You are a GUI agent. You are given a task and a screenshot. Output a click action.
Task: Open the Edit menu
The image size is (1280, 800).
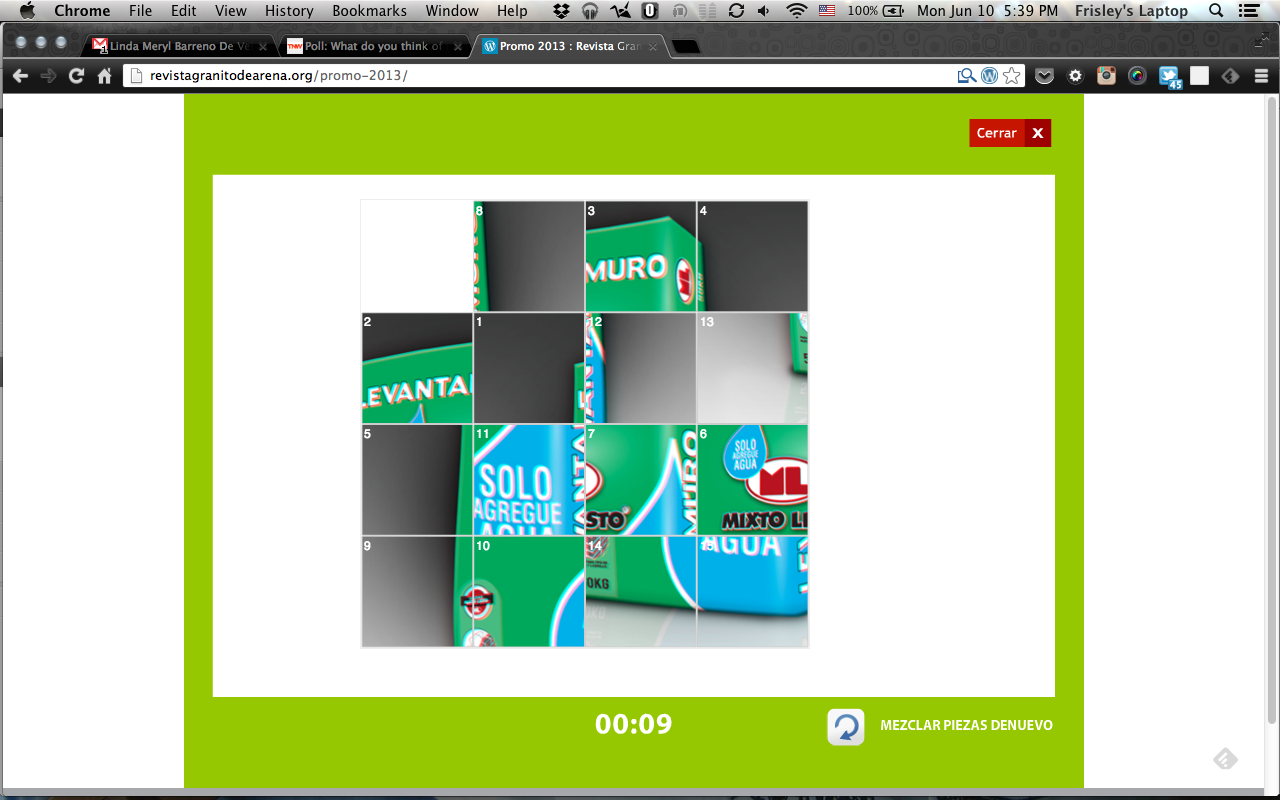pyautogui.click(x=183, y=11)
